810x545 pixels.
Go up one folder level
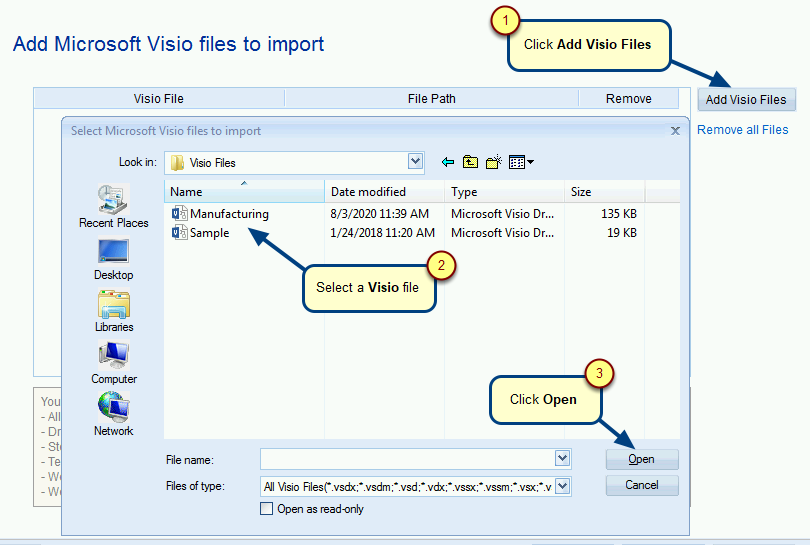(470, 162)
